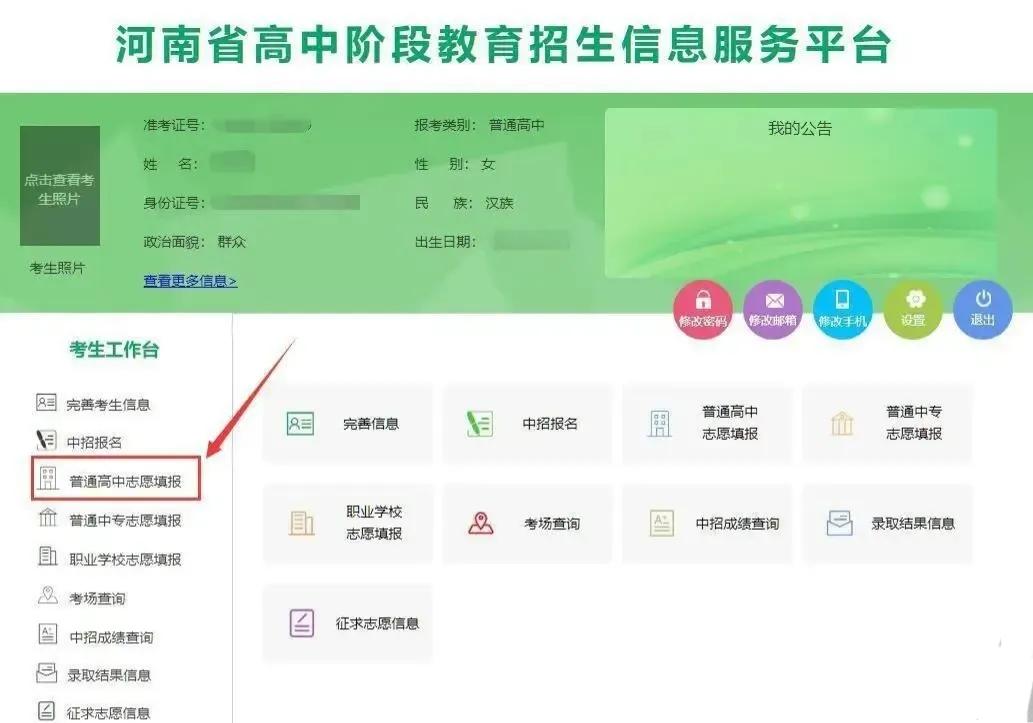1033x723 pixels.
Task: Select the 普通高中志愿填报 building icon
Action: [x=658, y=423]
